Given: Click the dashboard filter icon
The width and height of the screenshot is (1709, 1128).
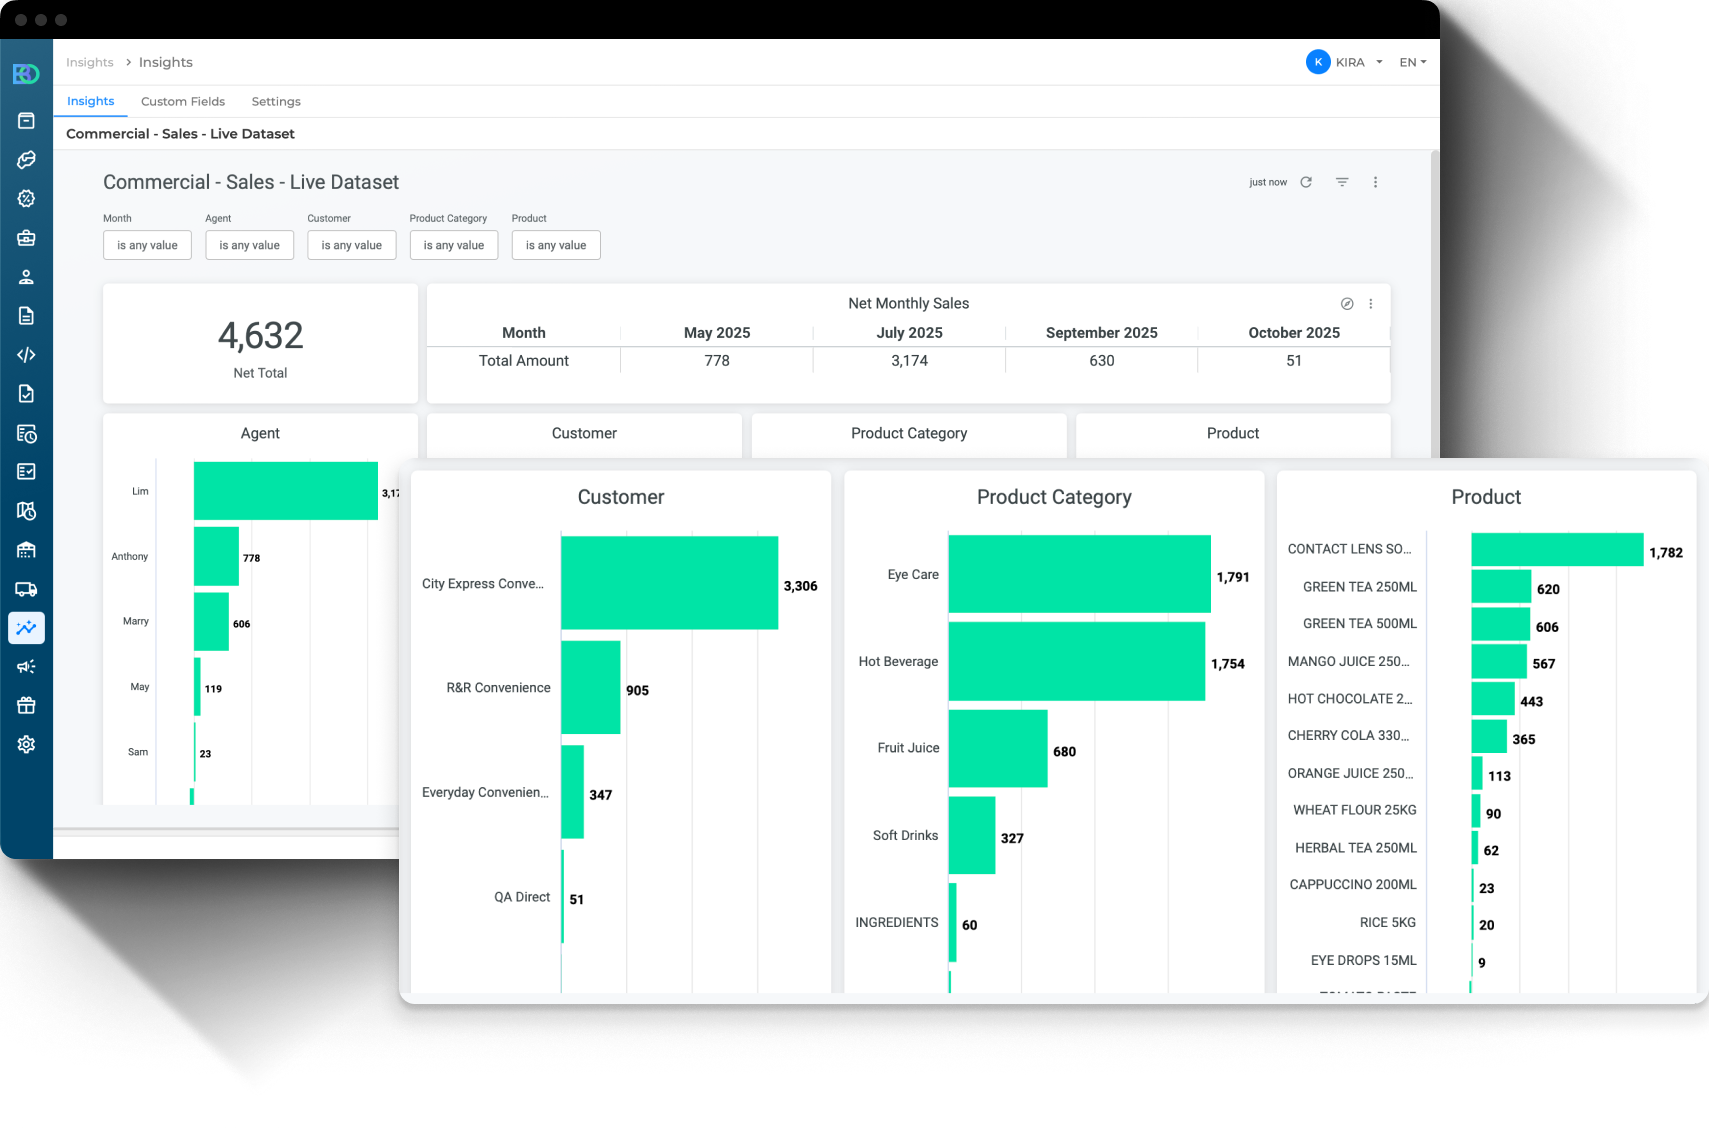Looking at the screenshot, I should point(1342,182).
